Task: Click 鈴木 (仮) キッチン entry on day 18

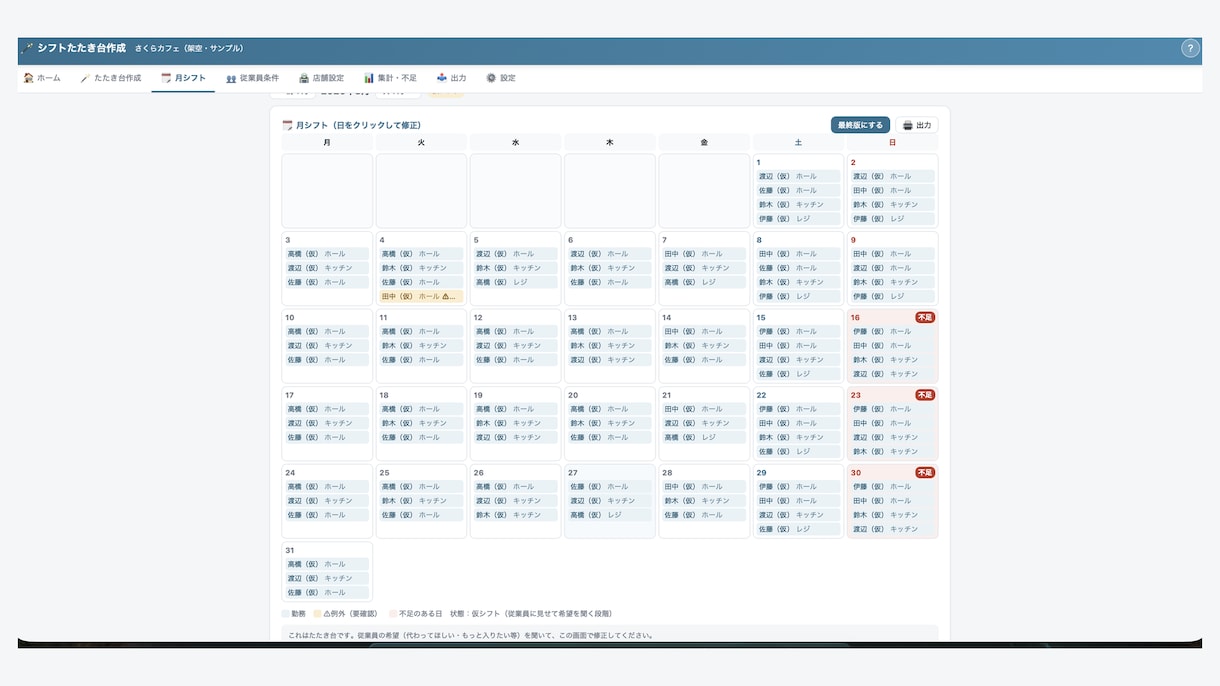Action: tap(421, 423)
